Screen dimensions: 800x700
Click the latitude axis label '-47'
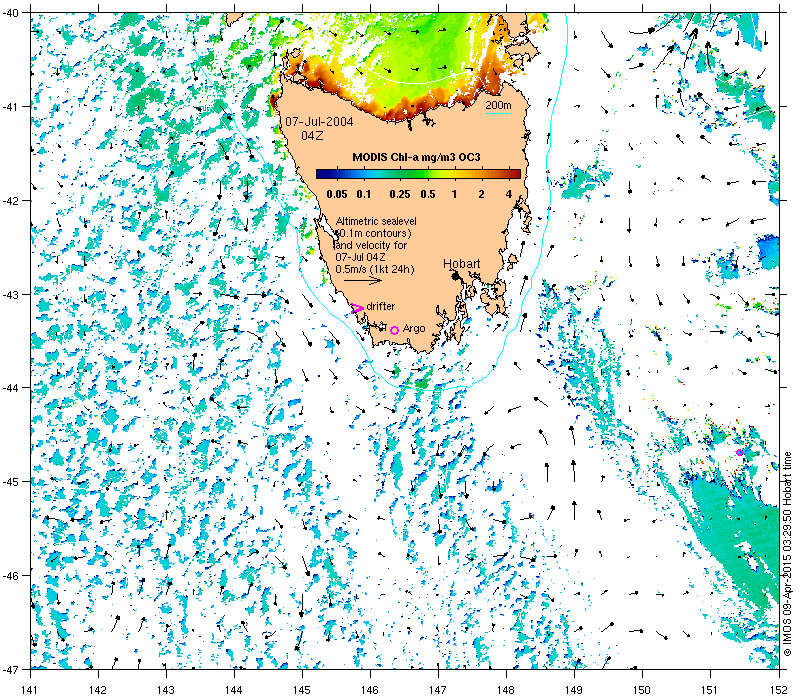pos(10,669)
